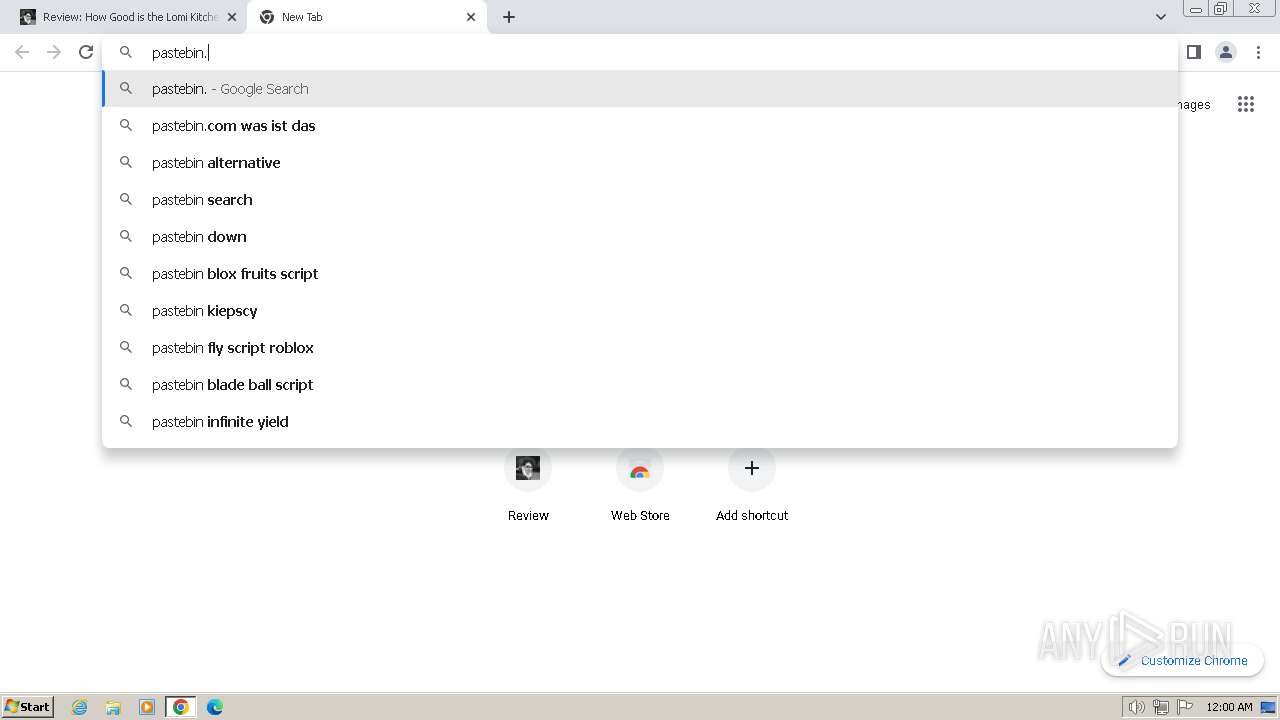This screenshot has width=1280, height=720.
Task: Click in the address bar text field
Action: [640, 52]
